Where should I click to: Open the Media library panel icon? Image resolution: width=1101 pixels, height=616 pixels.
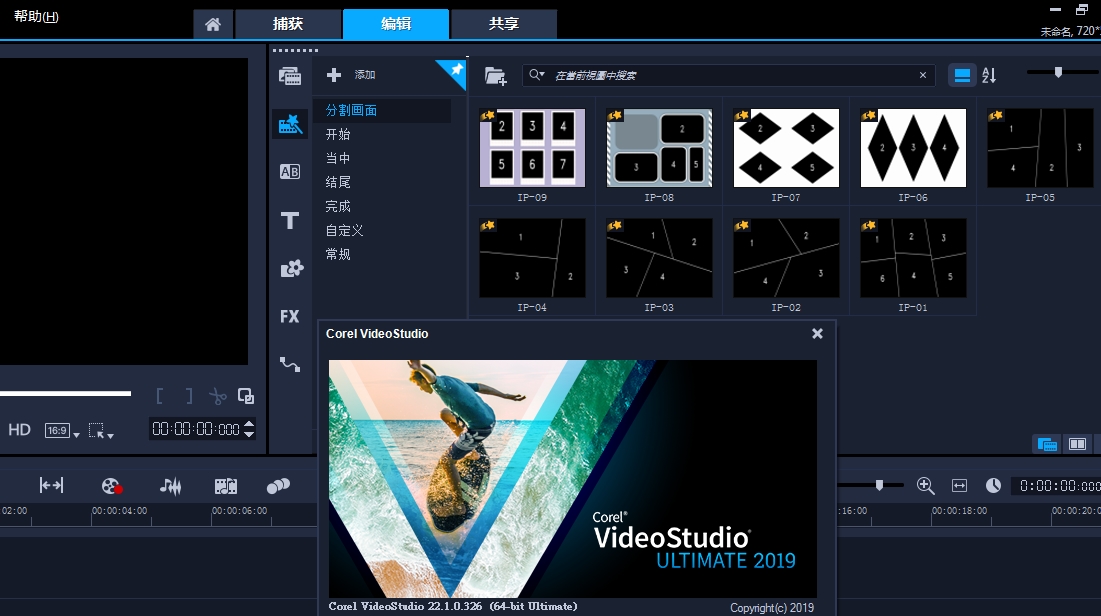click(x=290, y=76)
